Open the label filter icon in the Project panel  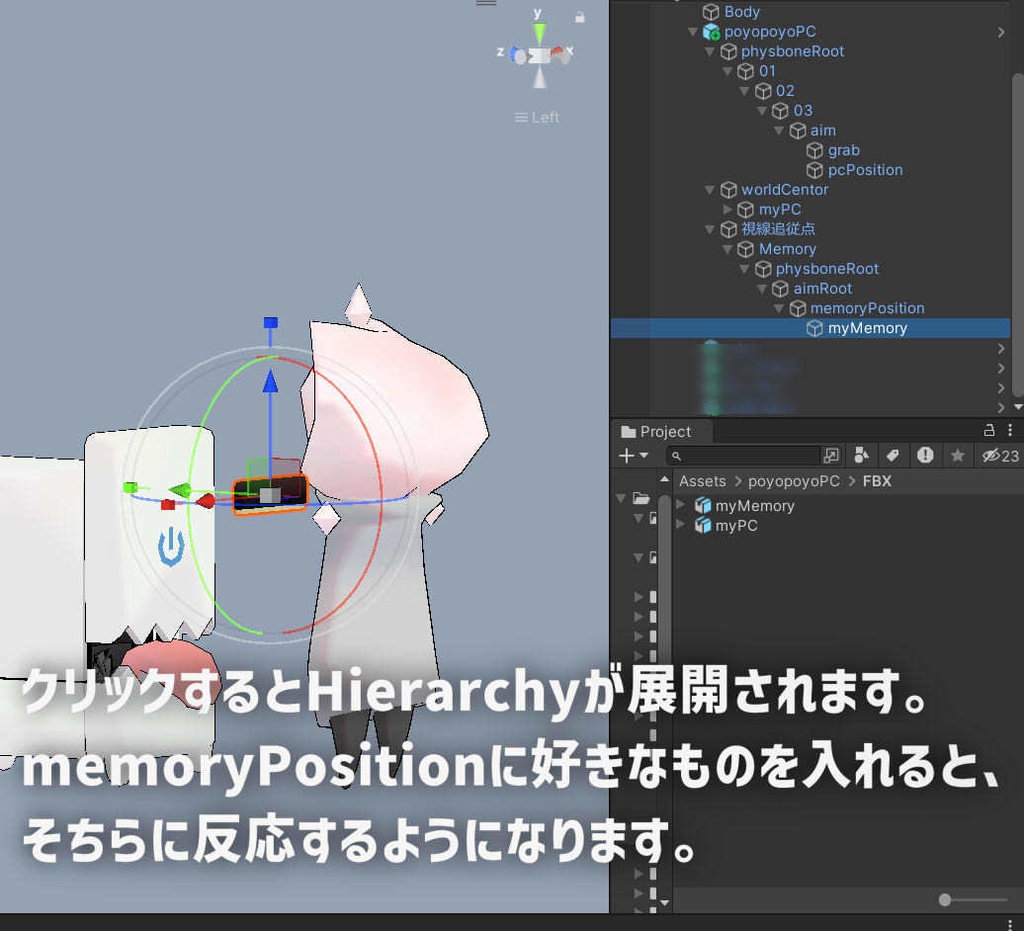(893, 456)
